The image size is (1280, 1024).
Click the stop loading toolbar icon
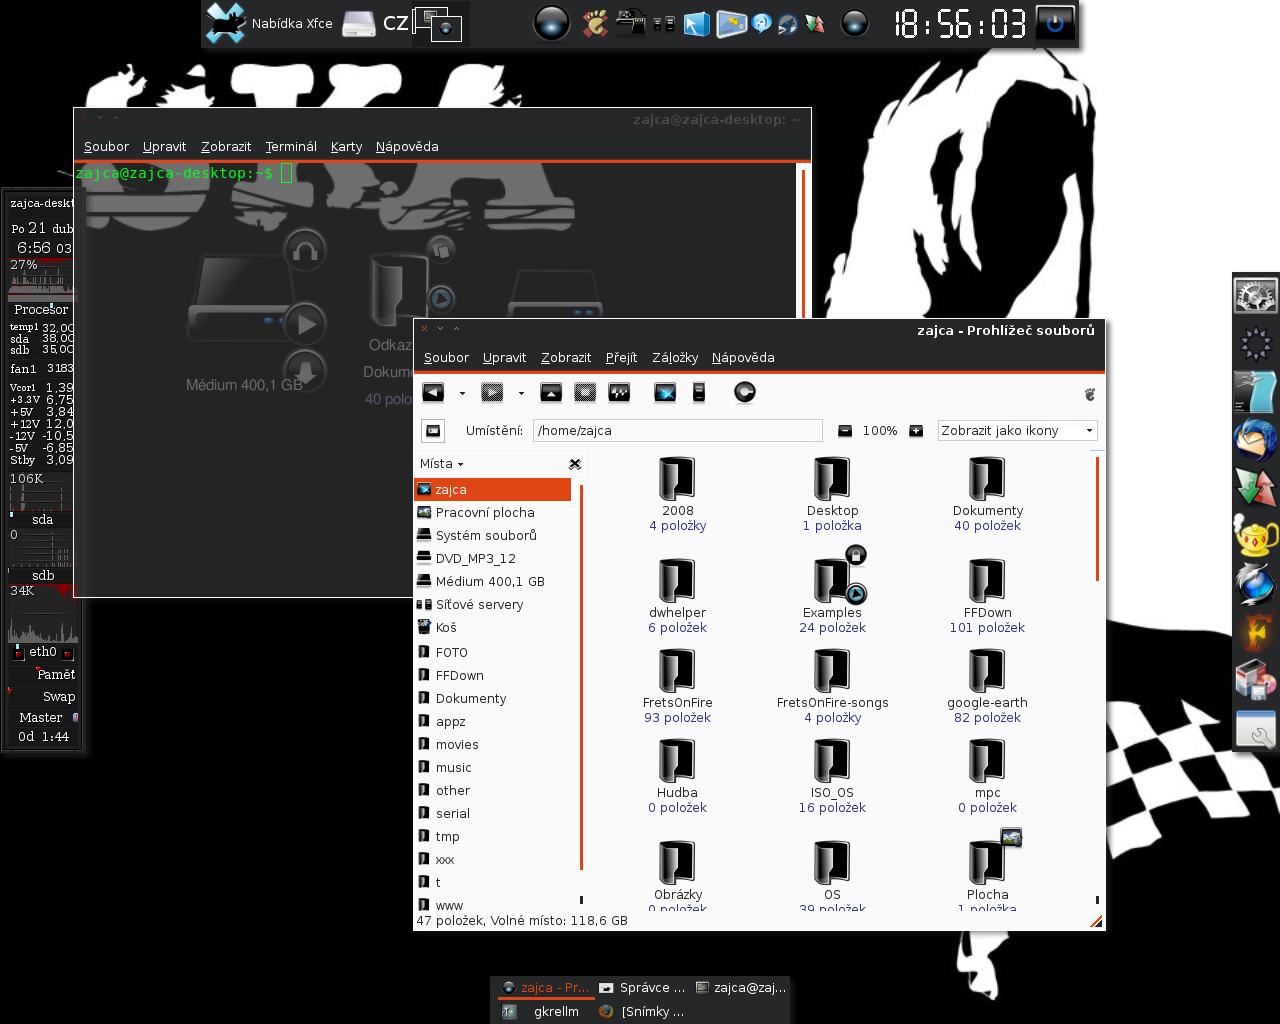[x=585, y=393]
